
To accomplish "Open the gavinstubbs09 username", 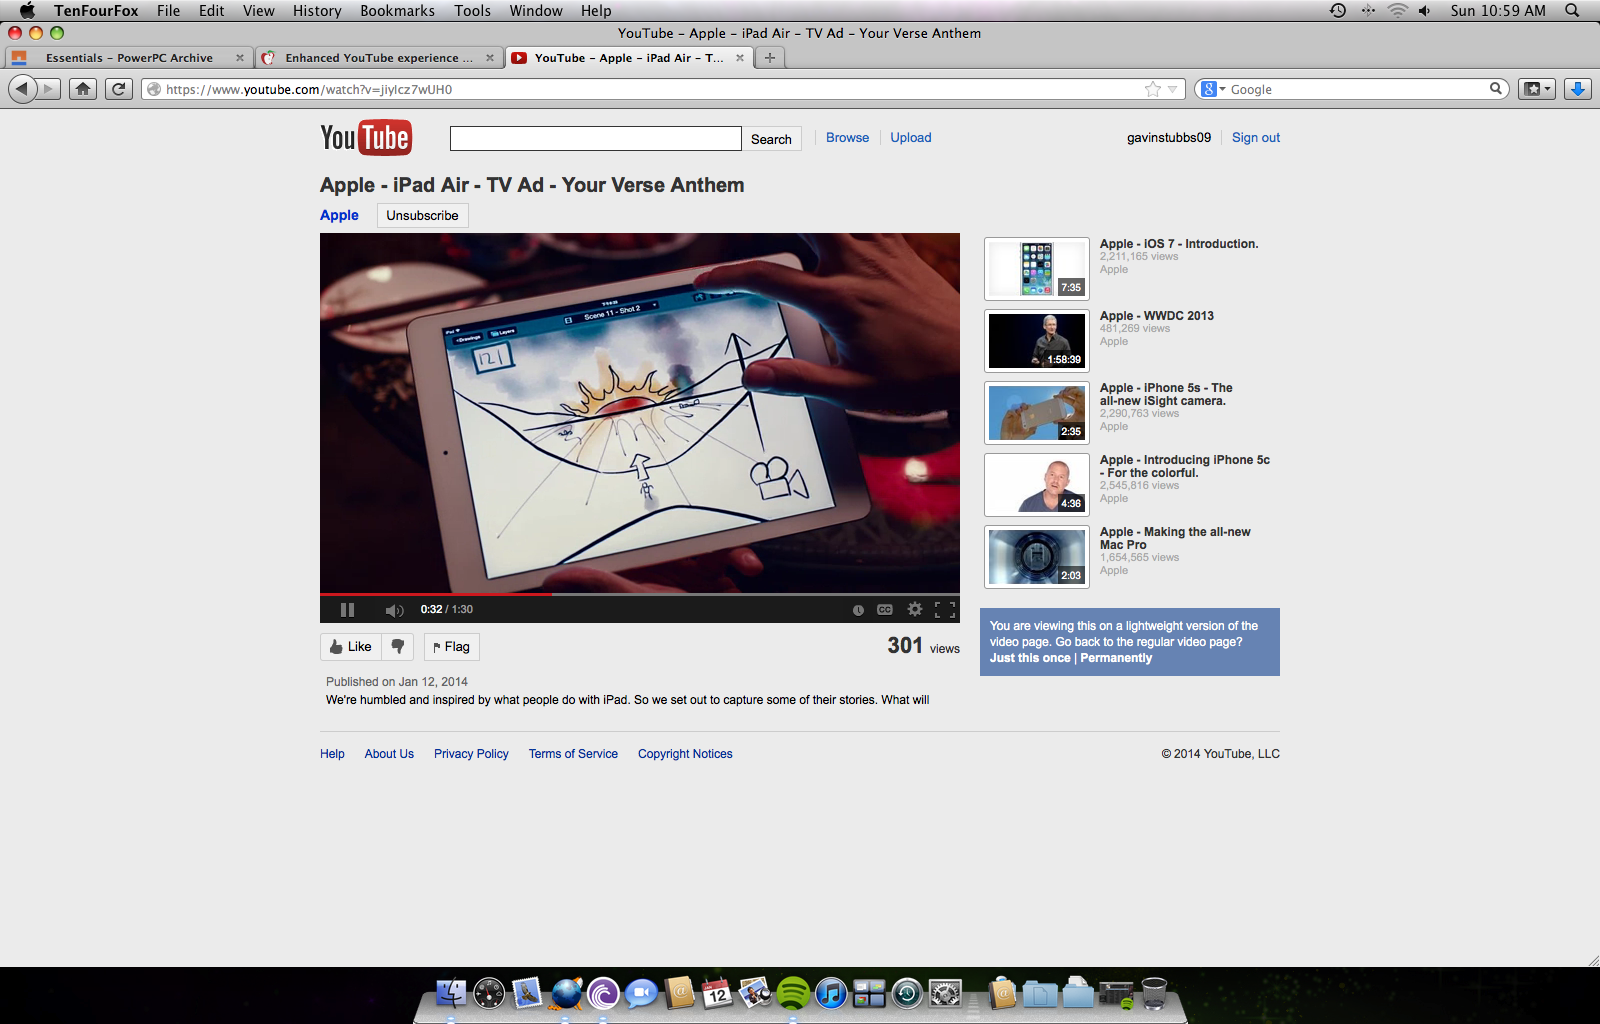I will (x=1169, y=138).
